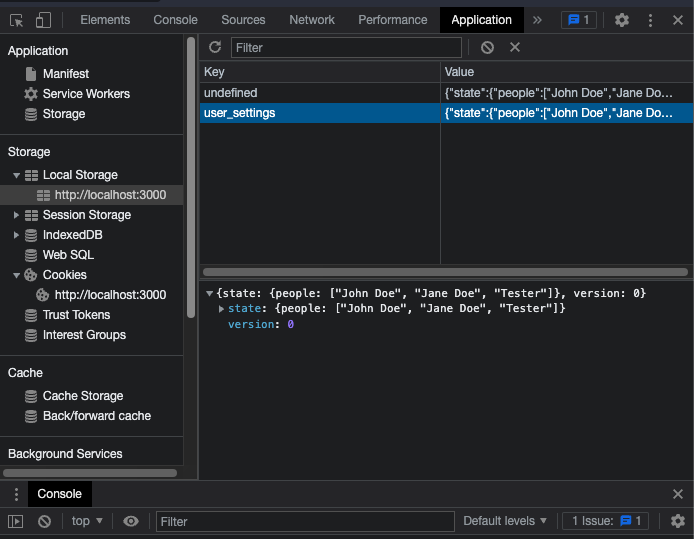Click the value cell of user_settings row
Viewport: 694px width, 539px height.
coord(567,113)
